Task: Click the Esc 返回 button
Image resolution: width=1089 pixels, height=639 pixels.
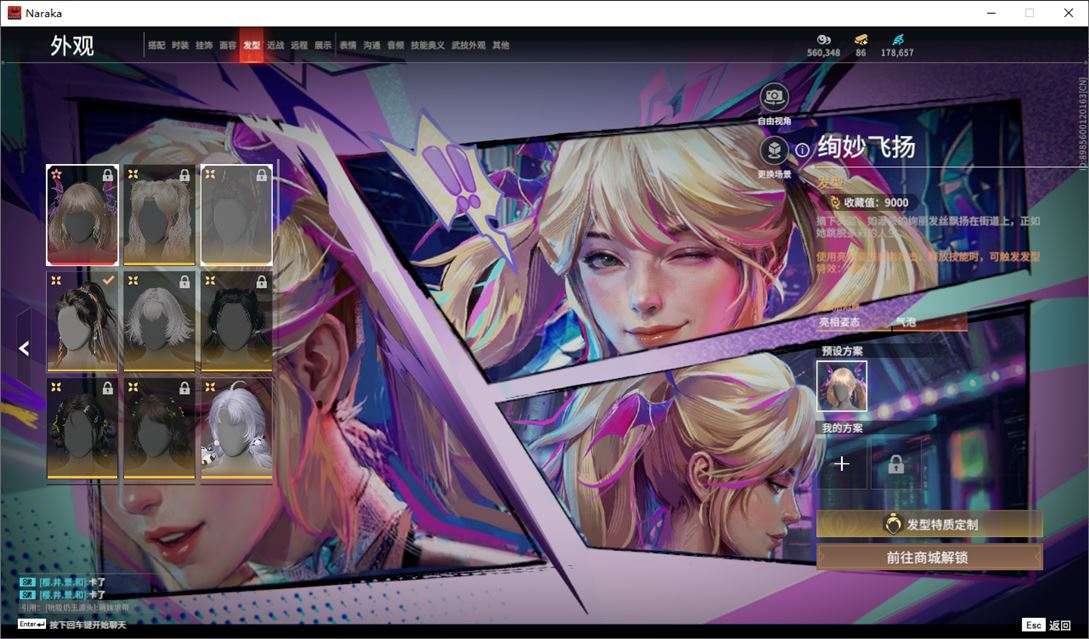Action: [1047, 625]
